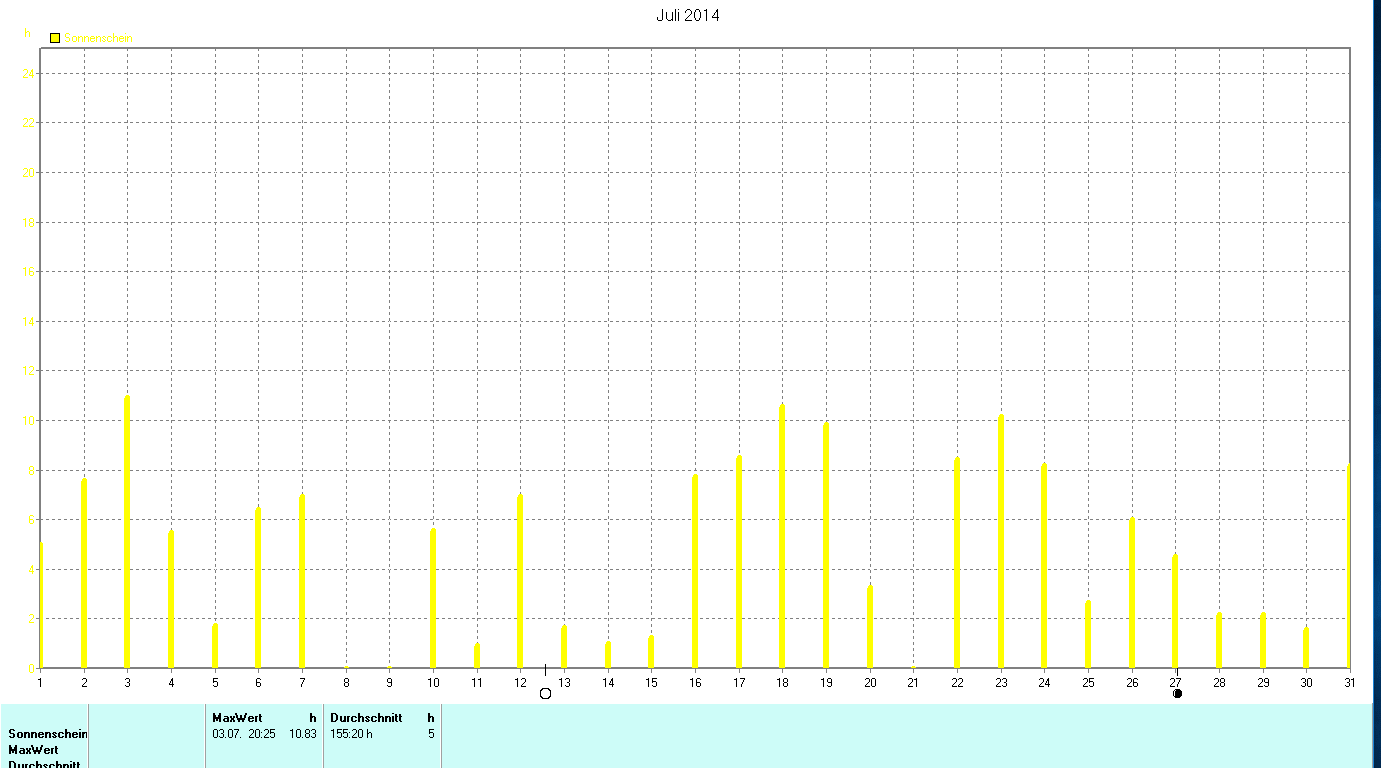Click the bar for day 12
The width and height of the screenshot is (1381, 768).
tap(520, 581)
